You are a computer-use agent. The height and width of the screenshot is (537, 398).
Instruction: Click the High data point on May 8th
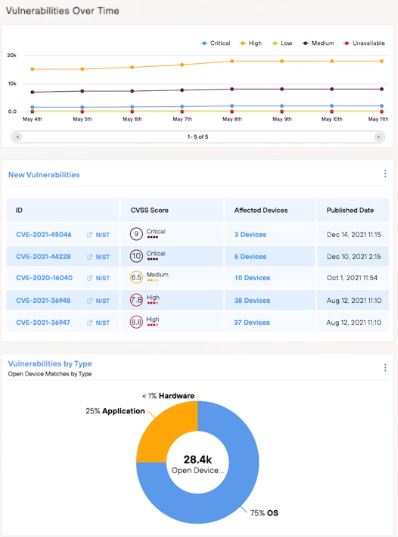point(232,61)
